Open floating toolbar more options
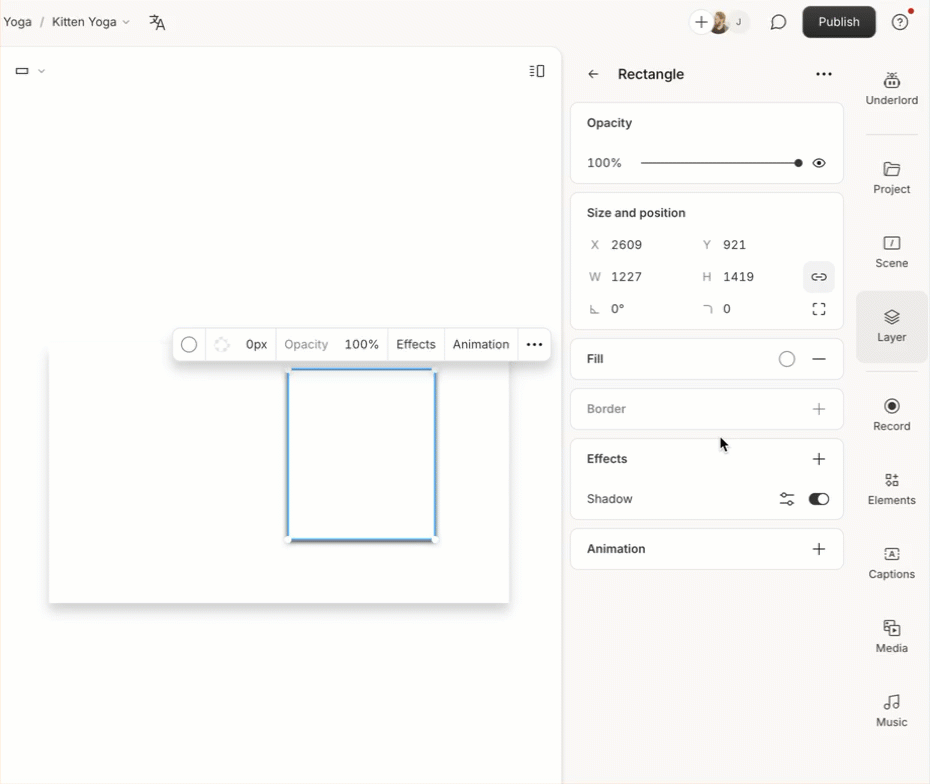The image size is (930, 784). [534, 345]
